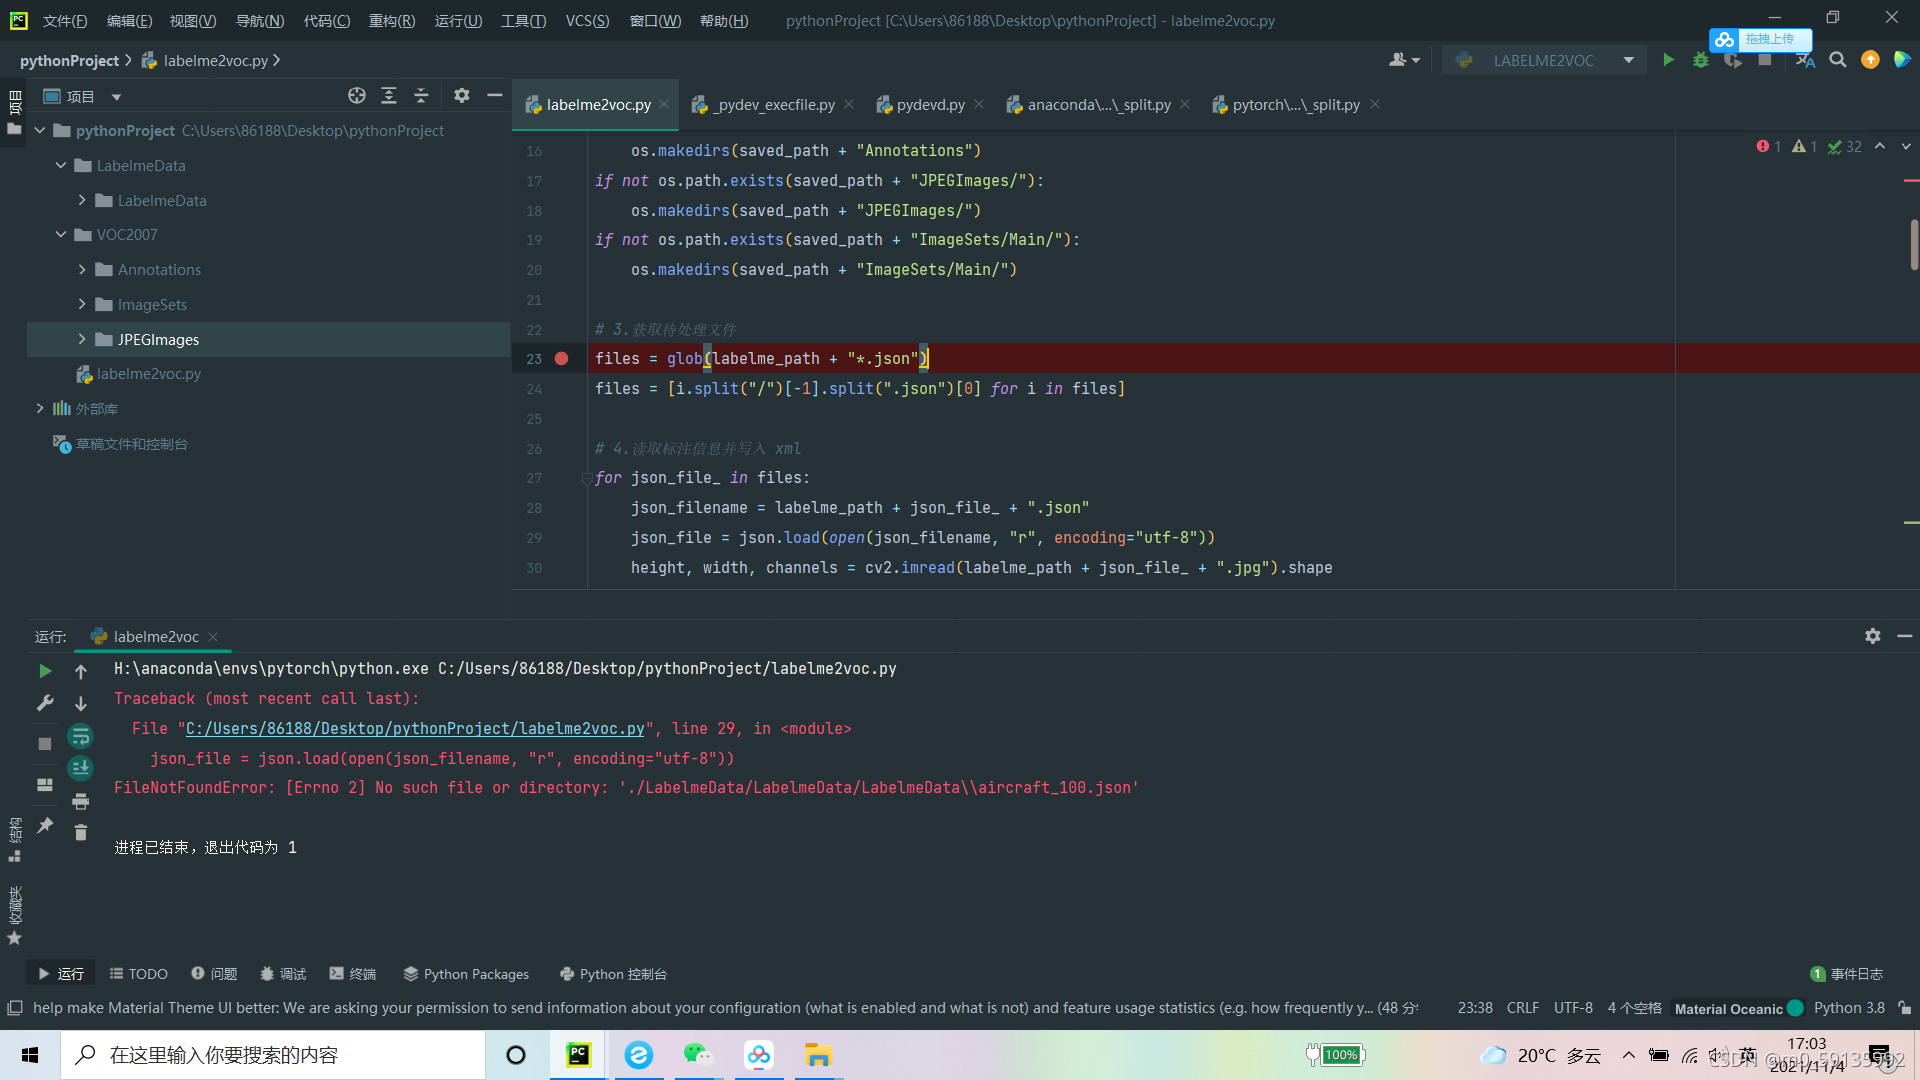The width and height of the screenshot is (1920, 1080).
Task: Pin the labelme2voc run tab
Action: click(x=44, y=826)
